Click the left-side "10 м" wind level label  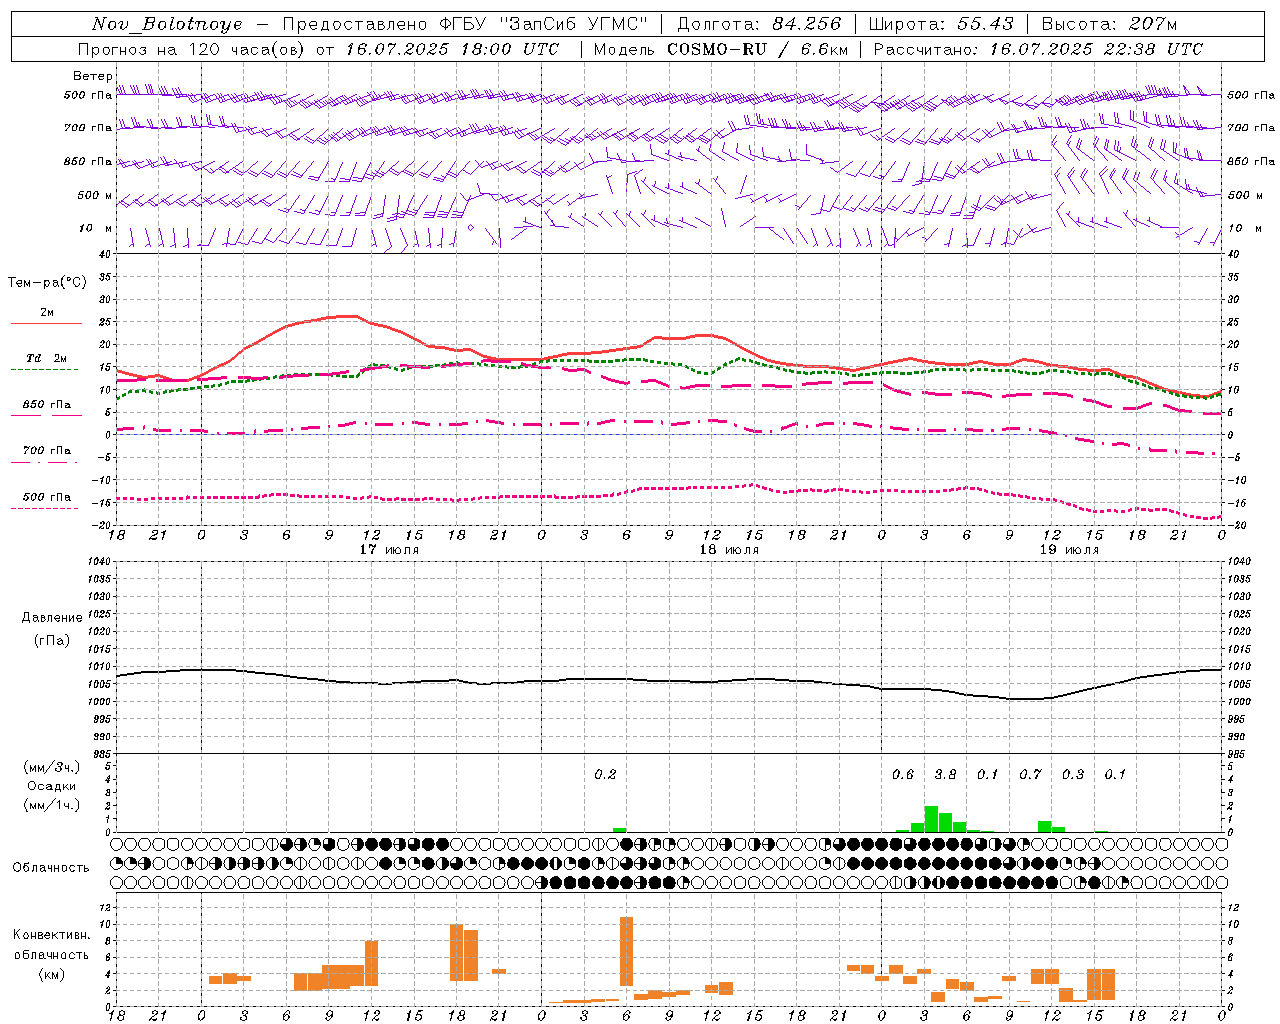coord(96,229)
